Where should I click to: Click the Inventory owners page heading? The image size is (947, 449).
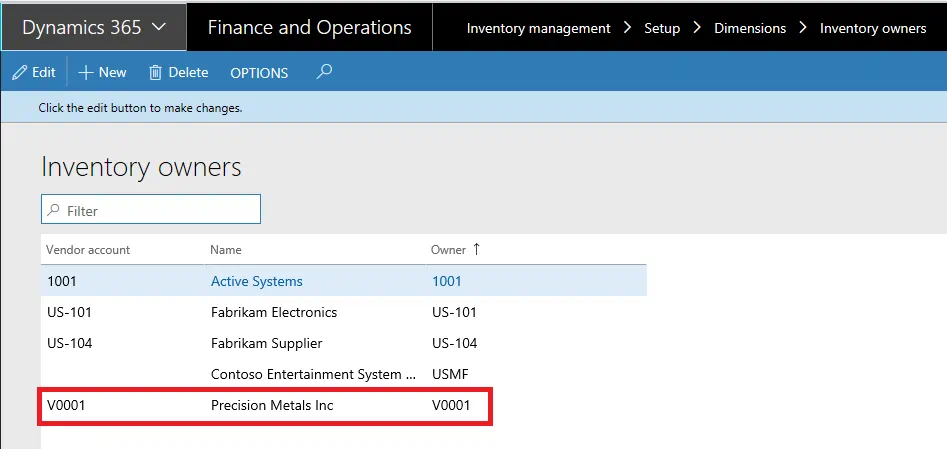click(x=141, y=167)
